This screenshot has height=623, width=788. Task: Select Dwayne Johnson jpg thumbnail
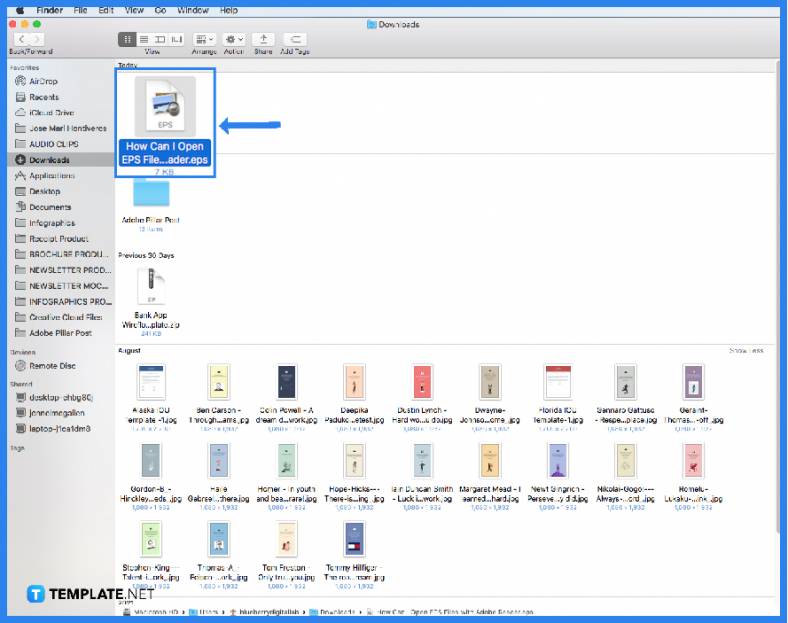pos(490,382)
